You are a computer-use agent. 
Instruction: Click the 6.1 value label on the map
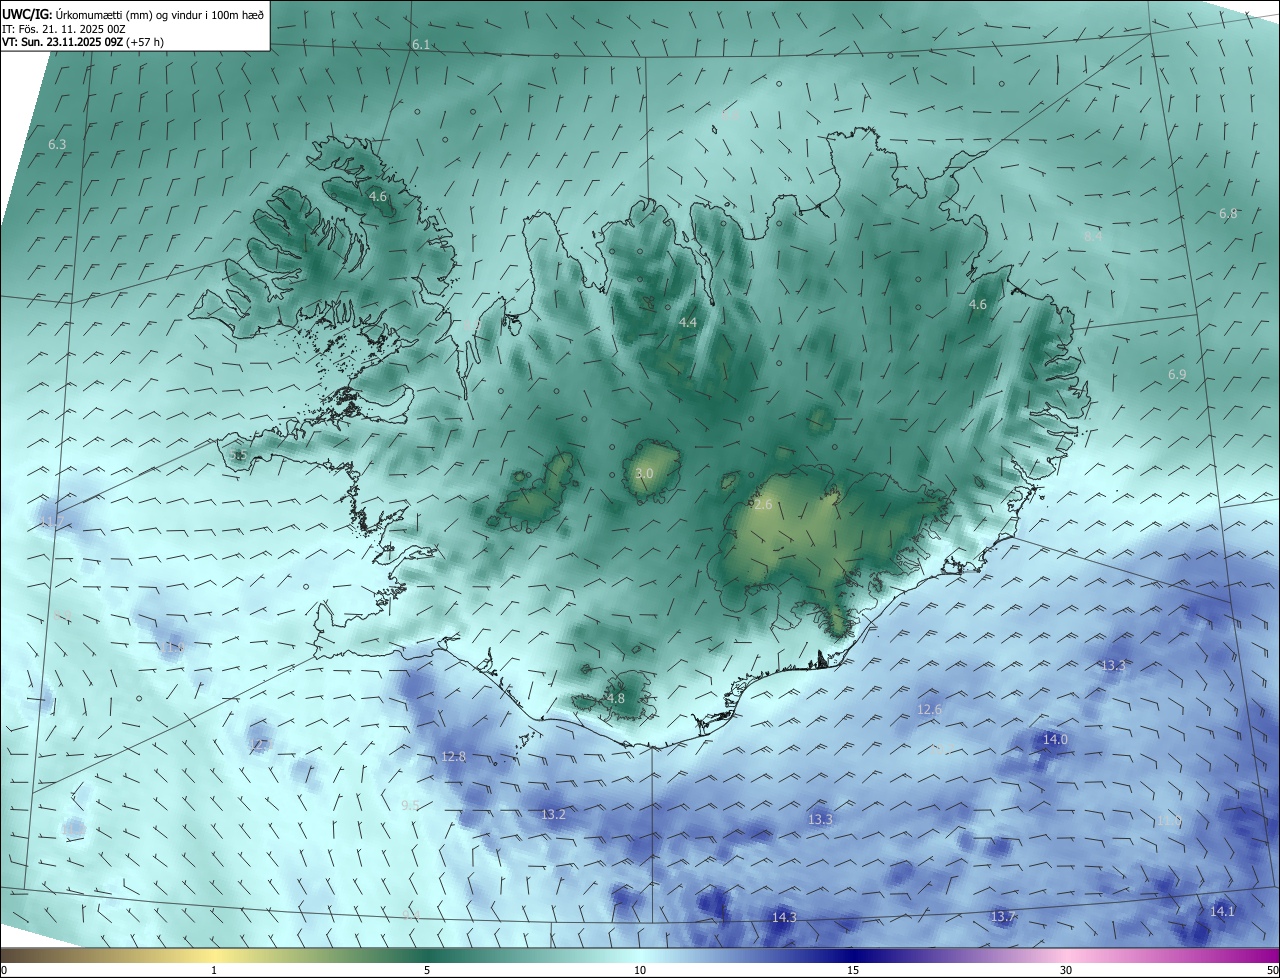(421, 45)
